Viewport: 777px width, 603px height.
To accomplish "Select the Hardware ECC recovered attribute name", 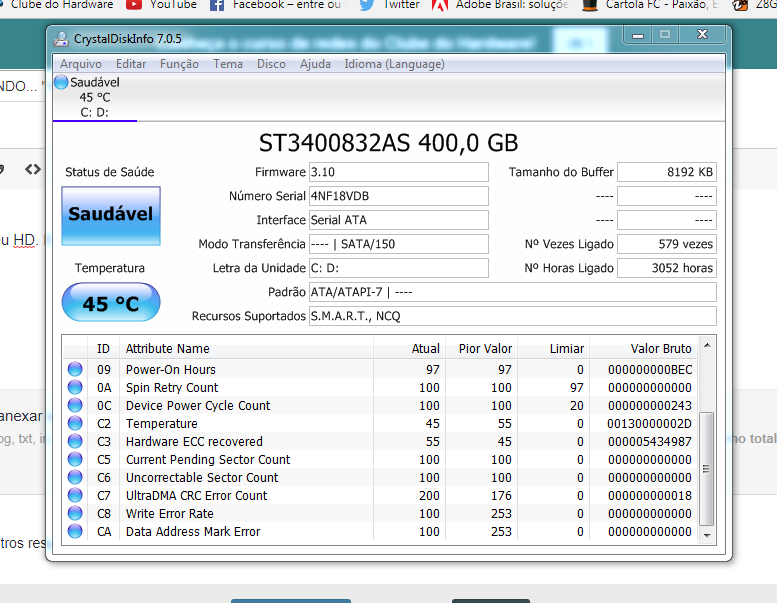I will (x=194, y=441).
